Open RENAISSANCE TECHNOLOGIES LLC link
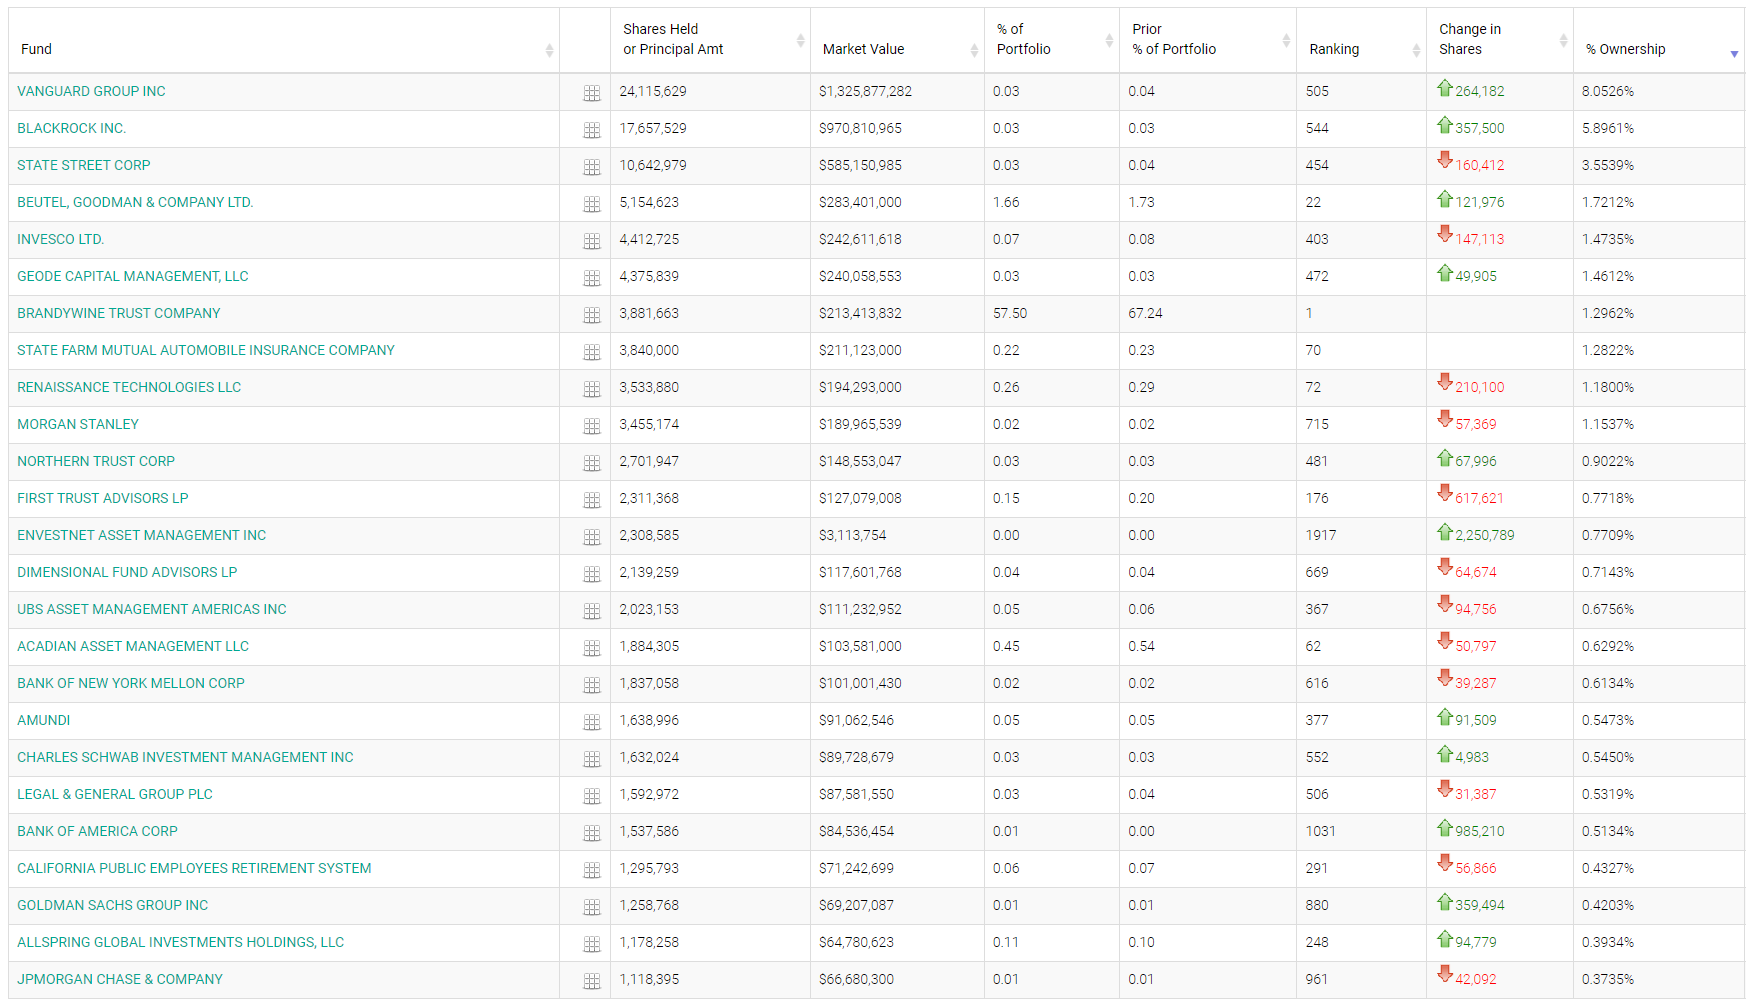 tap(128, 387)
